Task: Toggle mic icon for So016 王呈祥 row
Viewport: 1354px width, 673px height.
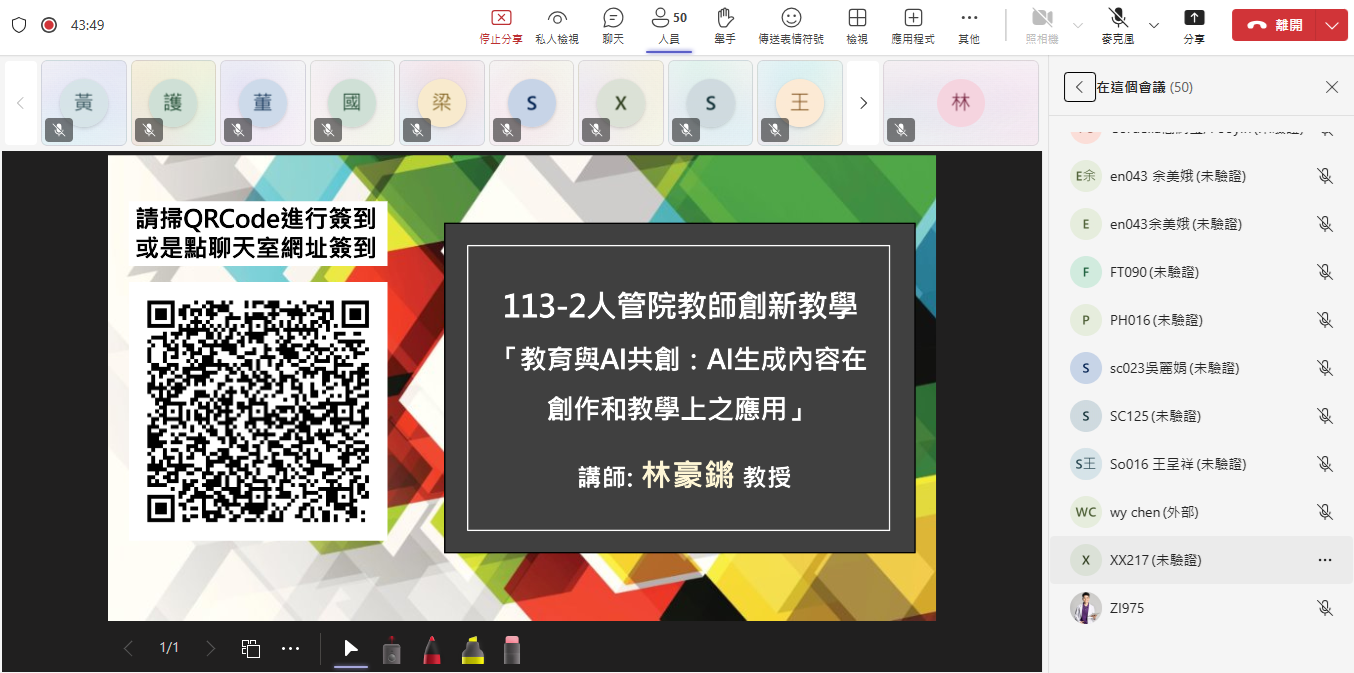Action: (1325, 464)
